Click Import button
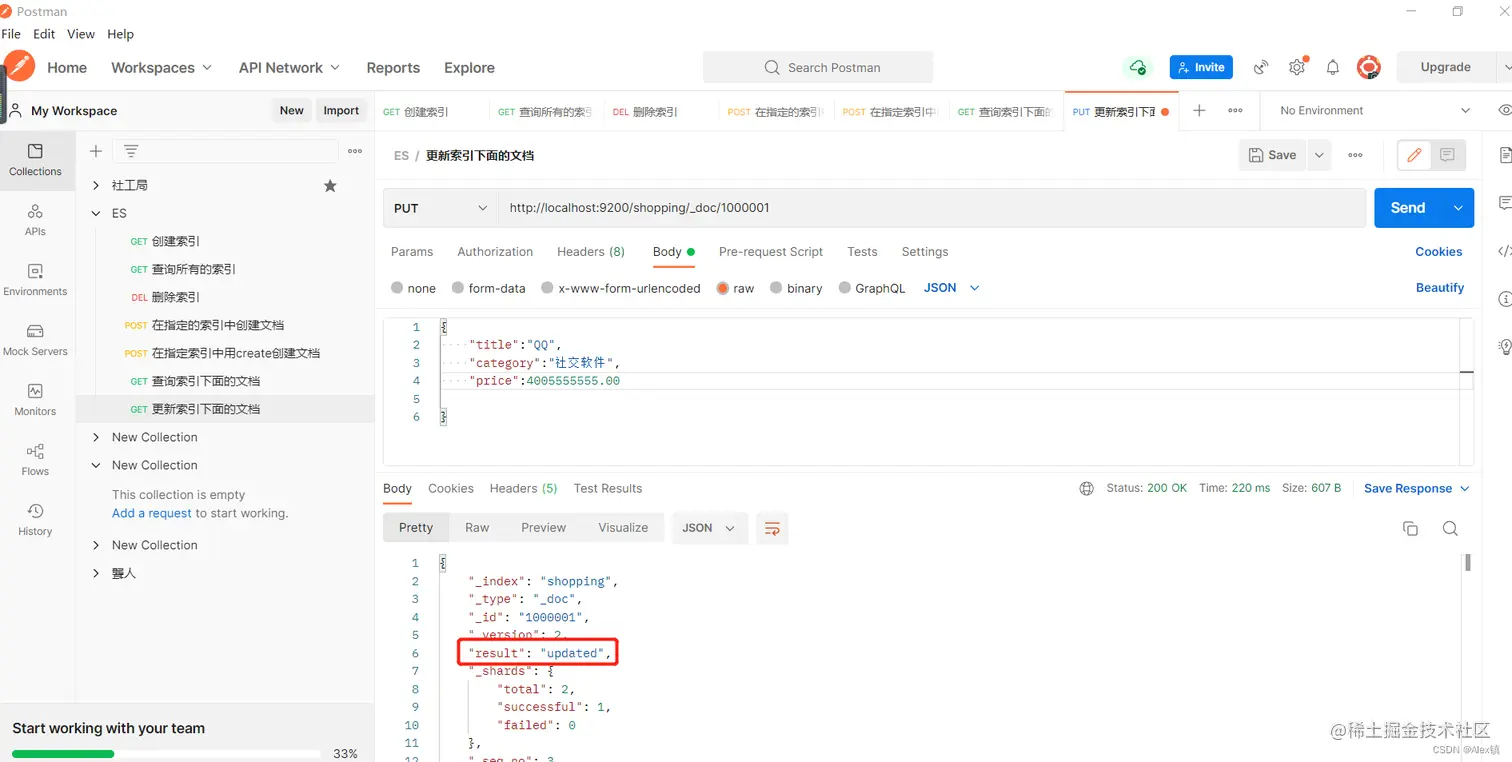The height and width of the screenshot is (762, 1512). click(x=341, y=111)
